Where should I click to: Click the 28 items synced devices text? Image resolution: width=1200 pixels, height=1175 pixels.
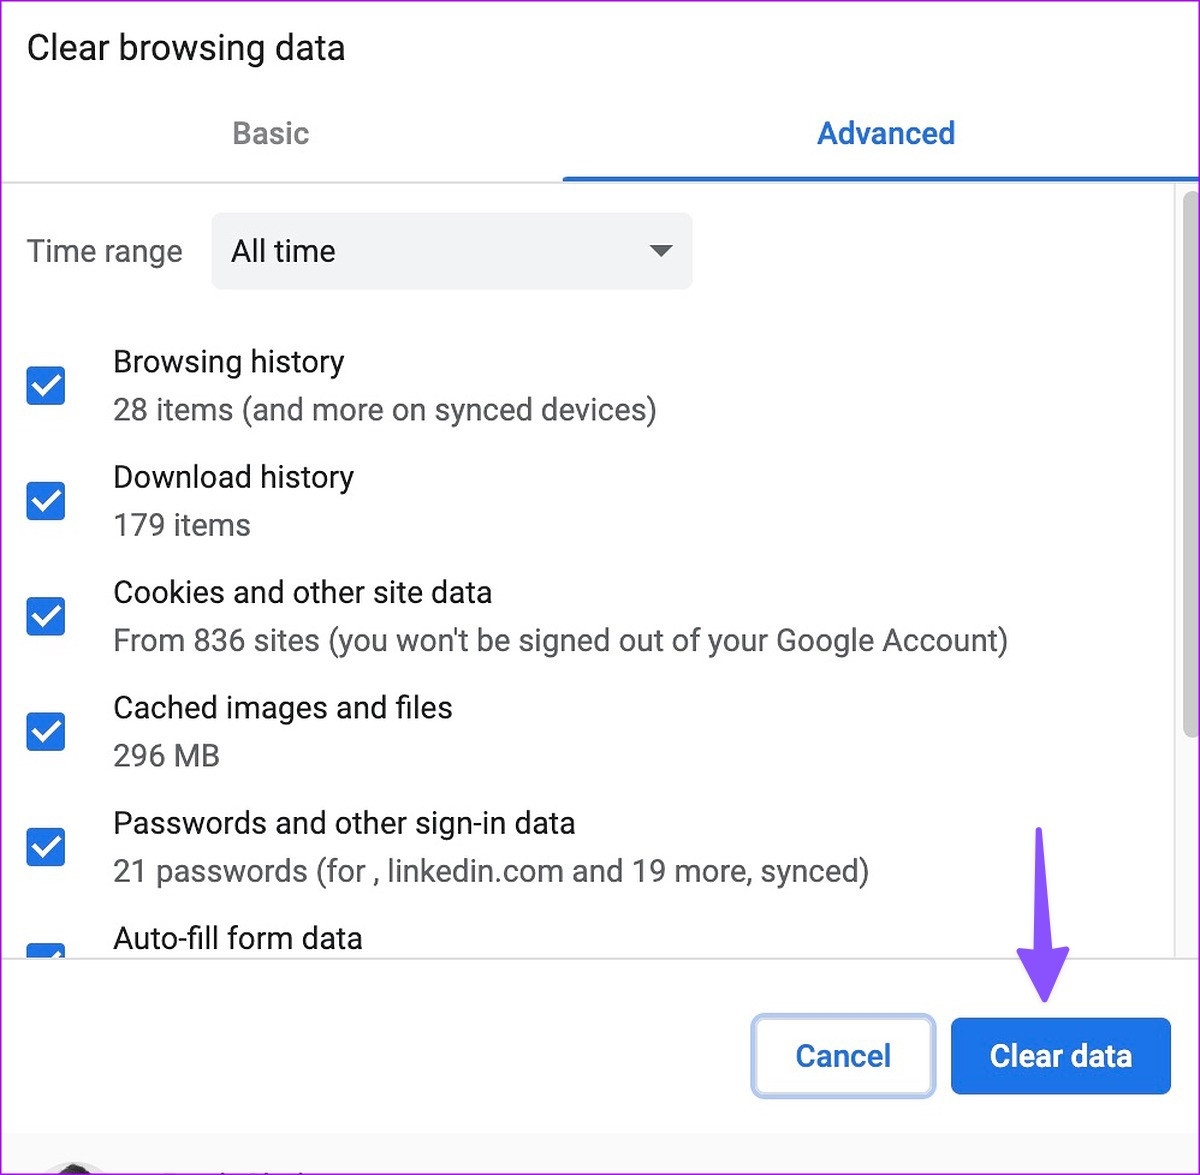tap(385, 410)
